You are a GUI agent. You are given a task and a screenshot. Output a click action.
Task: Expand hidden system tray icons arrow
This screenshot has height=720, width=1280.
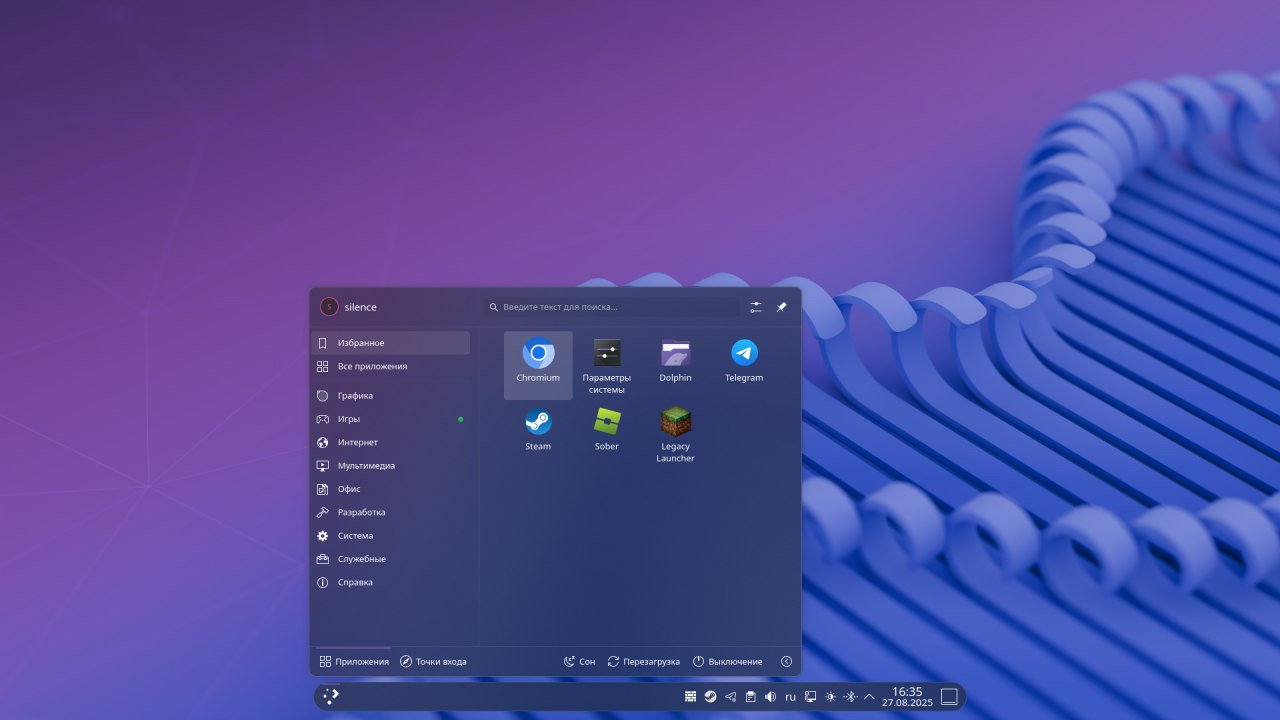tap(869, 697)
